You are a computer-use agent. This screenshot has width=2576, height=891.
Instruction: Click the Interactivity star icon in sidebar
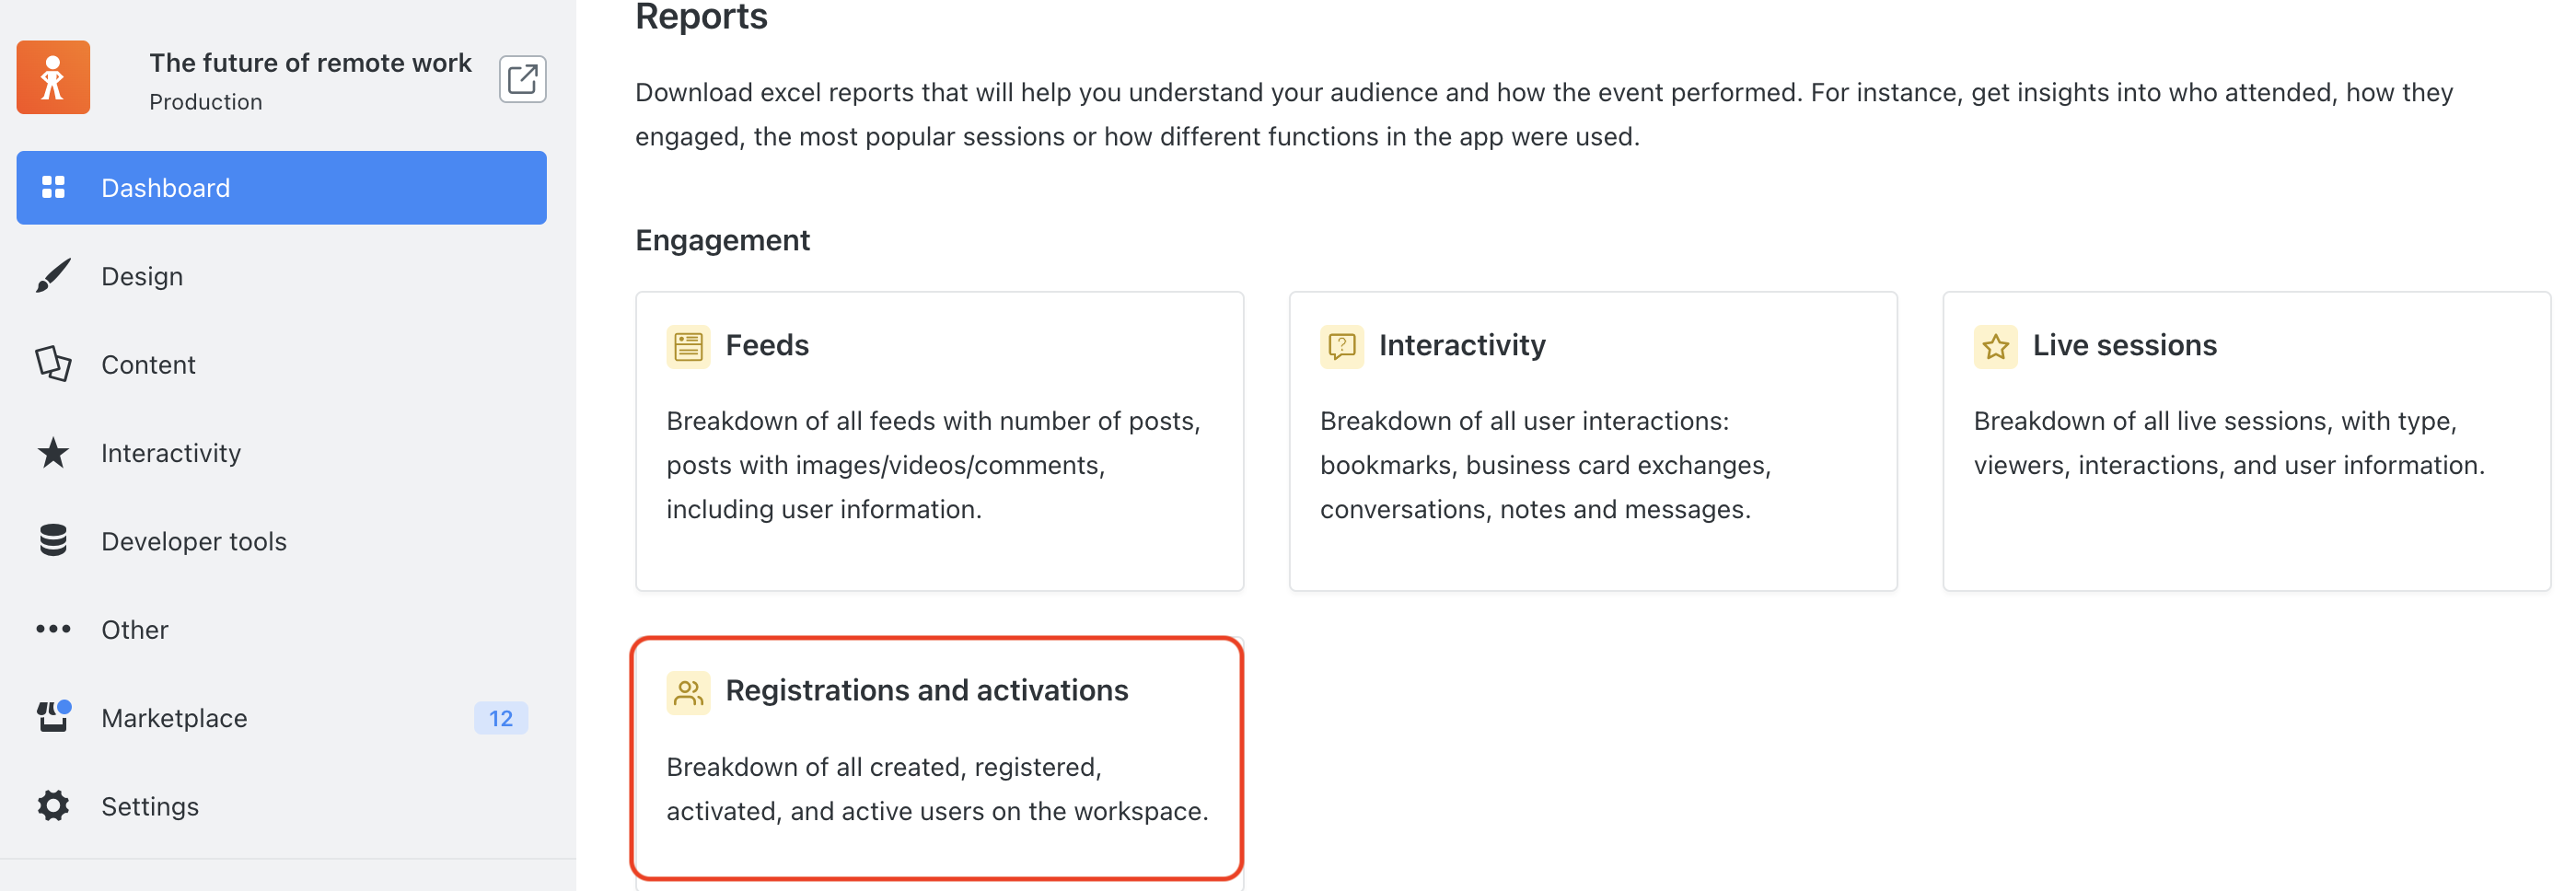[x=53, y=453]
